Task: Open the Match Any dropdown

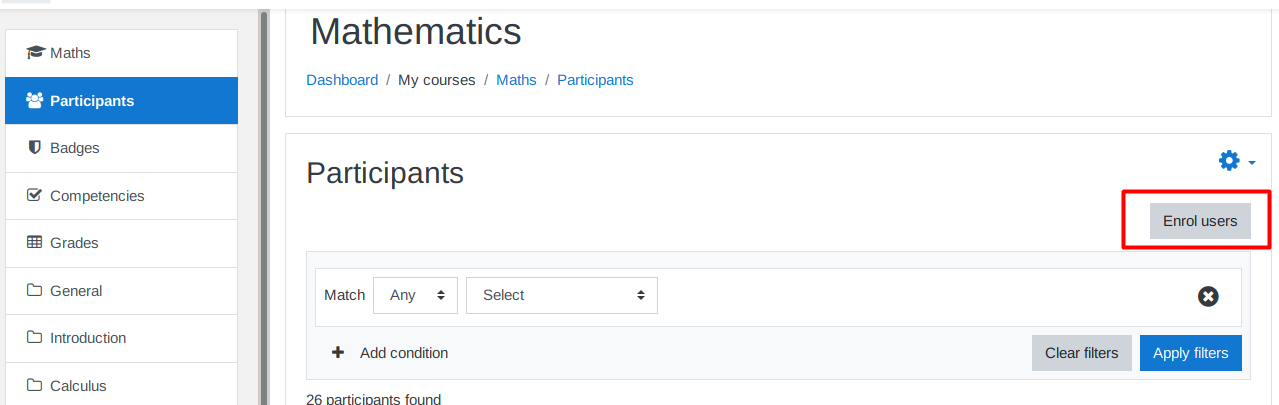Action: 415,295
